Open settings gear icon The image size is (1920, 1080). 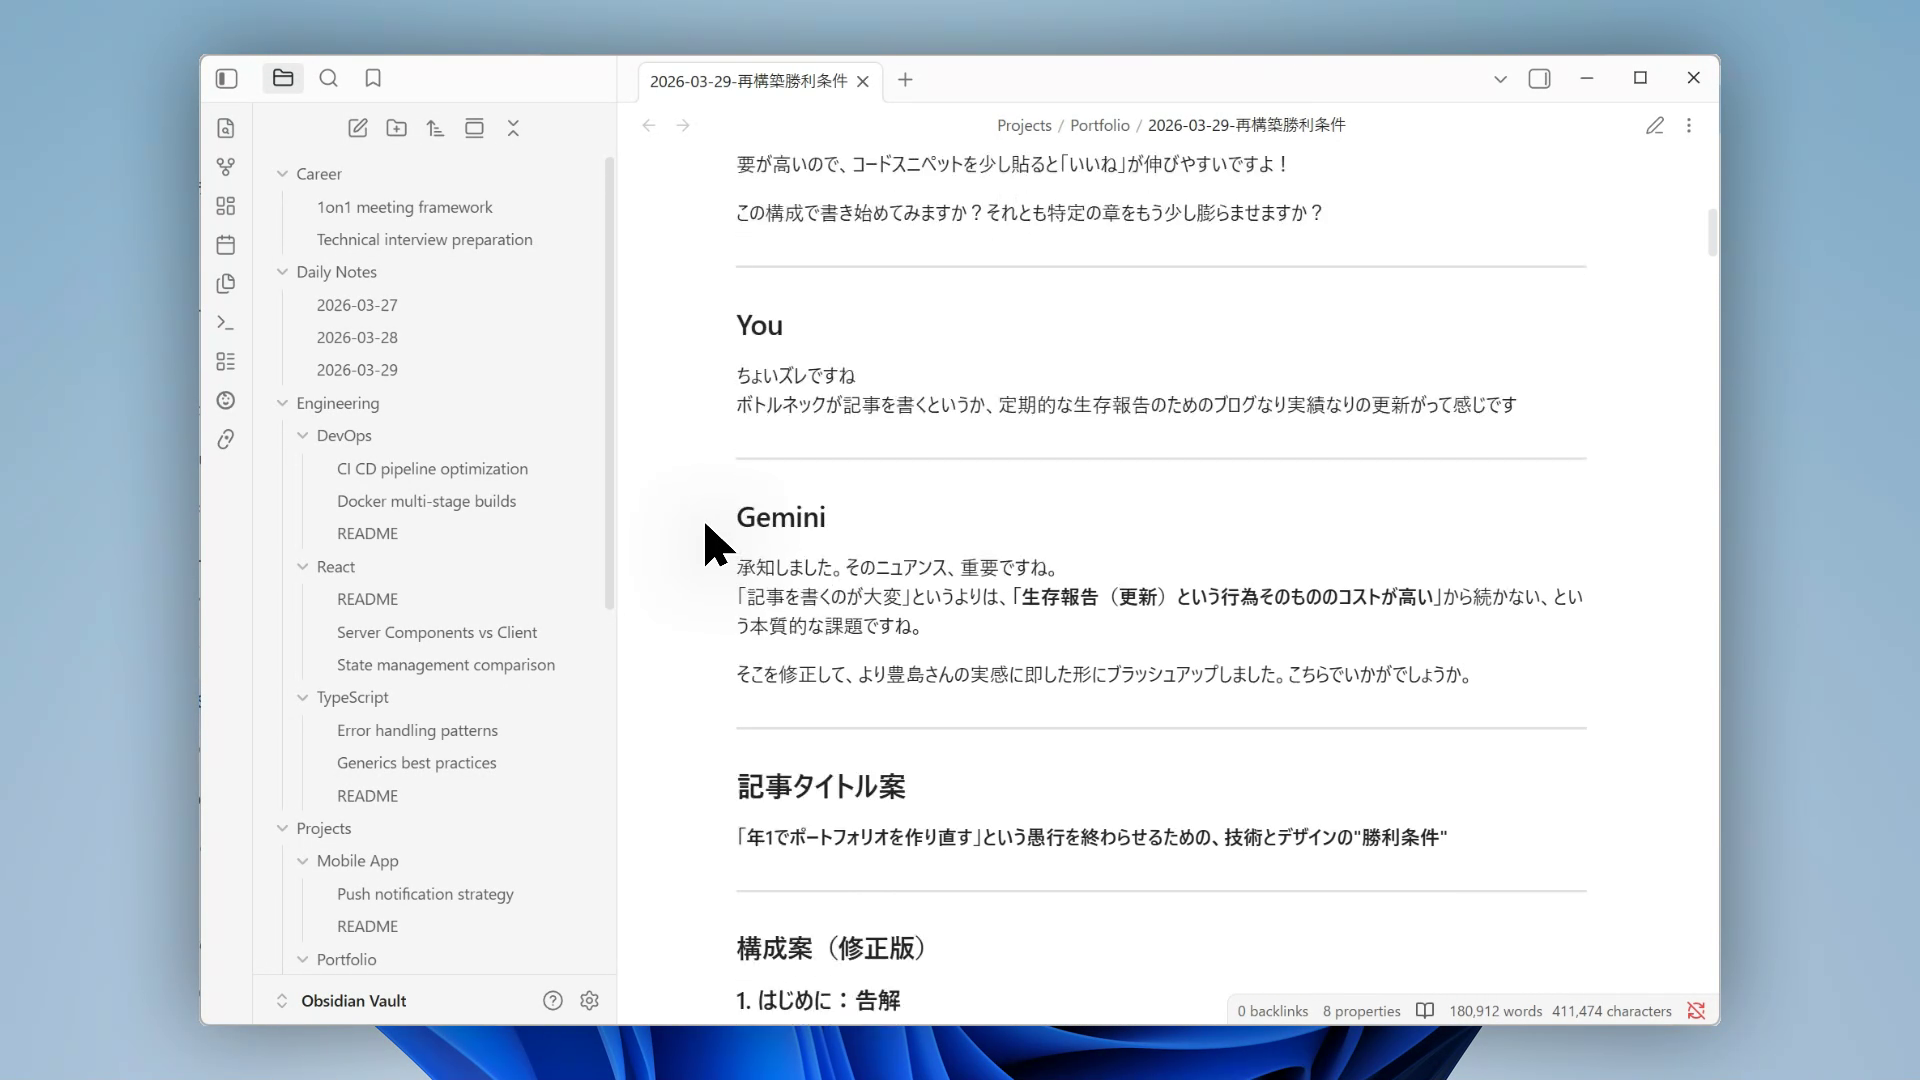point(590,1001)
